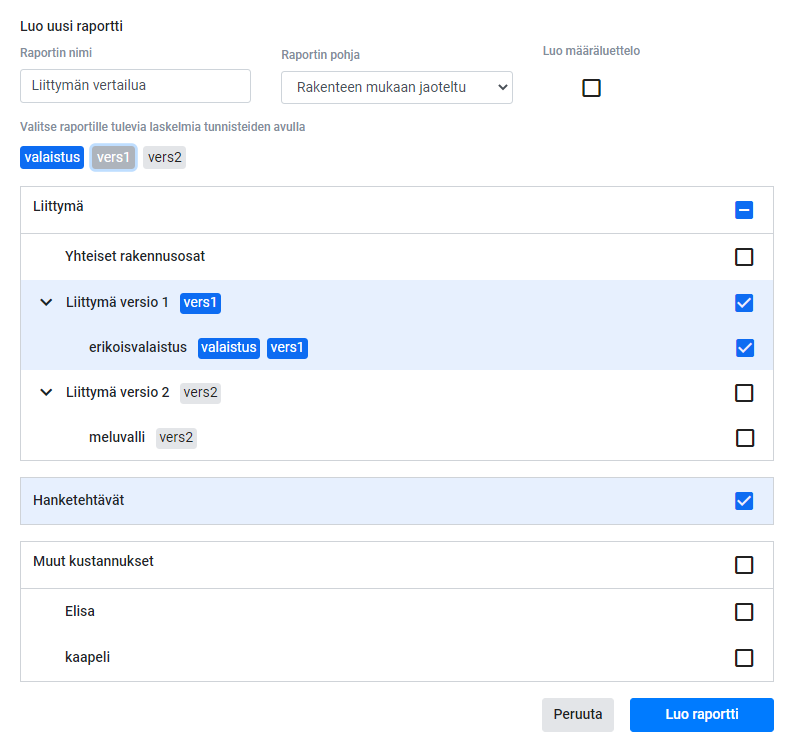Viewport: 789px width, 744px height.
Task: Check the meluvalli checkbox
Action: coord(745,438)
